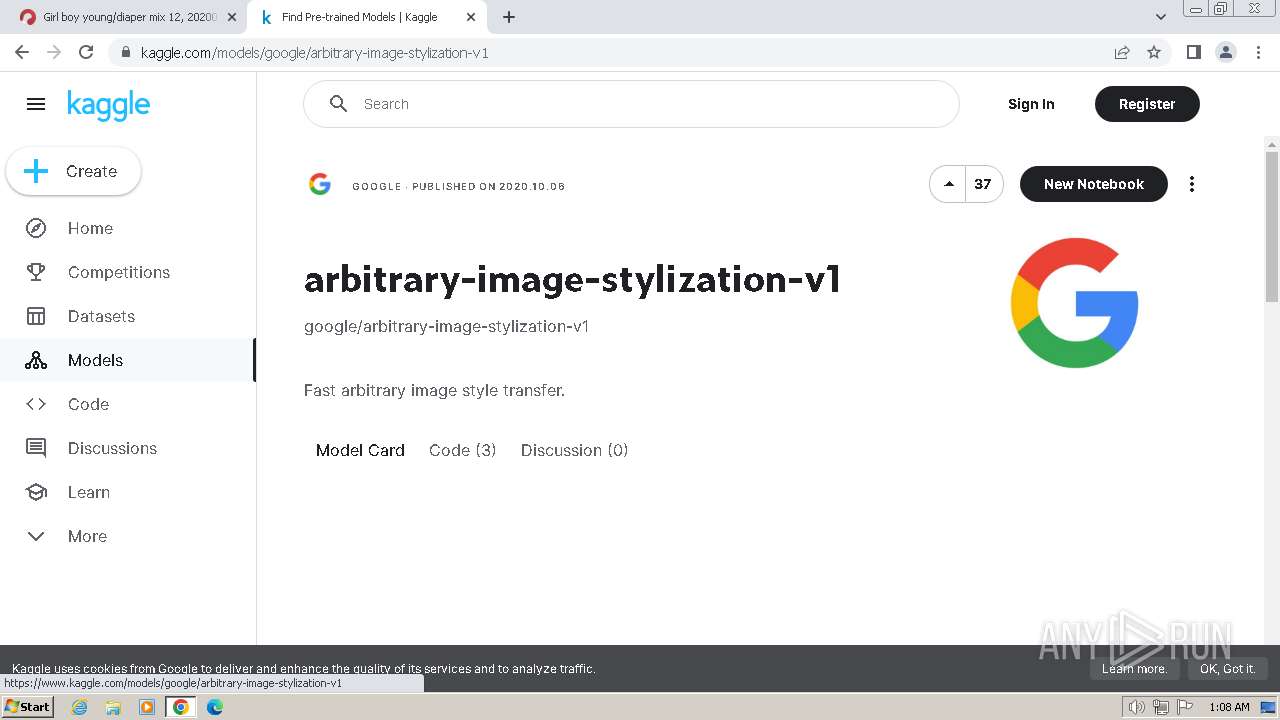Click the Models sidebar icon
1280x720 pixels.
click(x=36, y=360)
